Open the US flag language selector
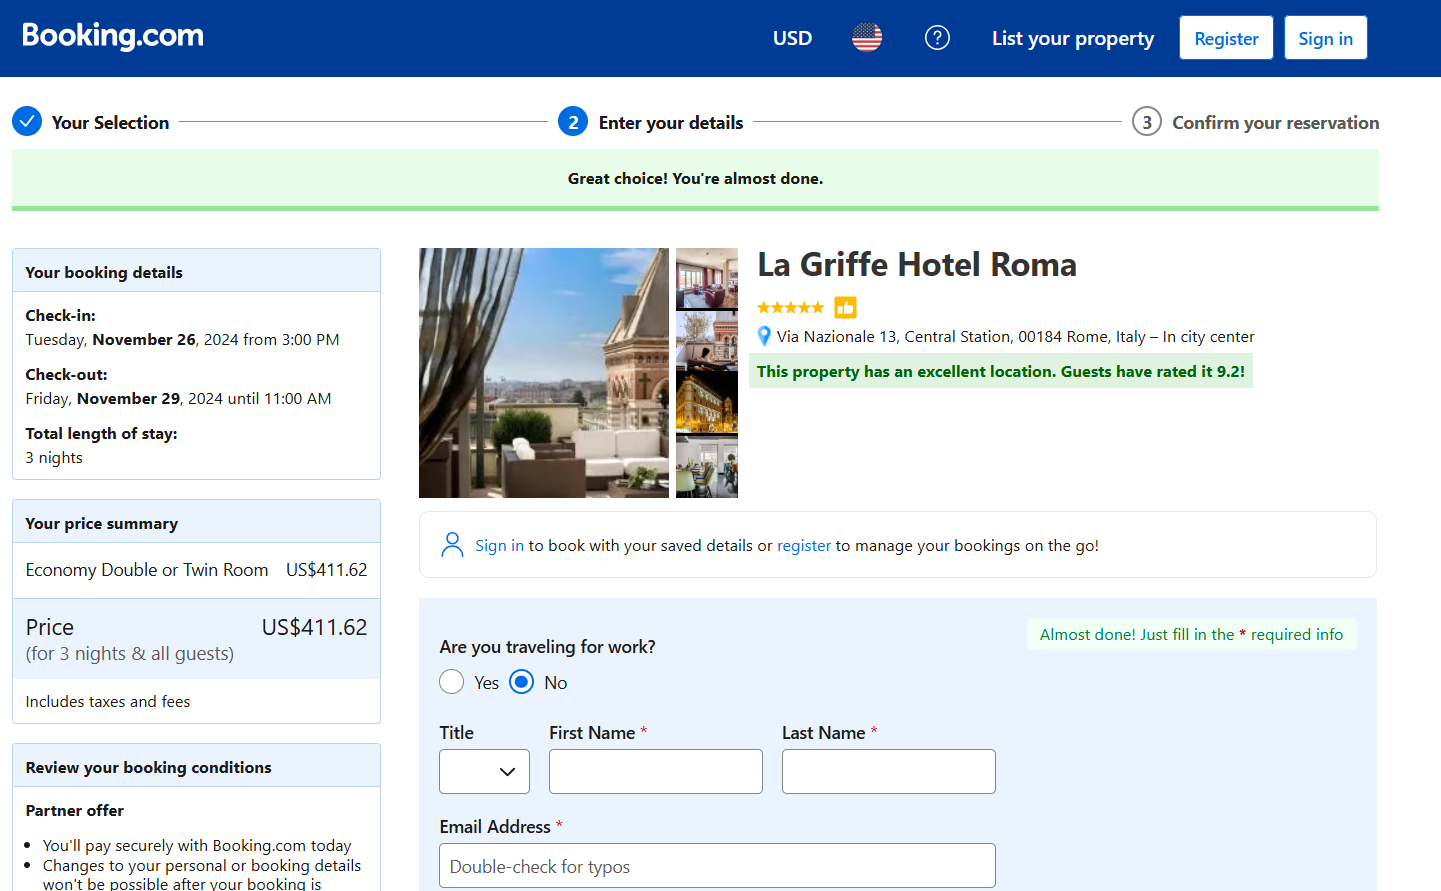 866,38
